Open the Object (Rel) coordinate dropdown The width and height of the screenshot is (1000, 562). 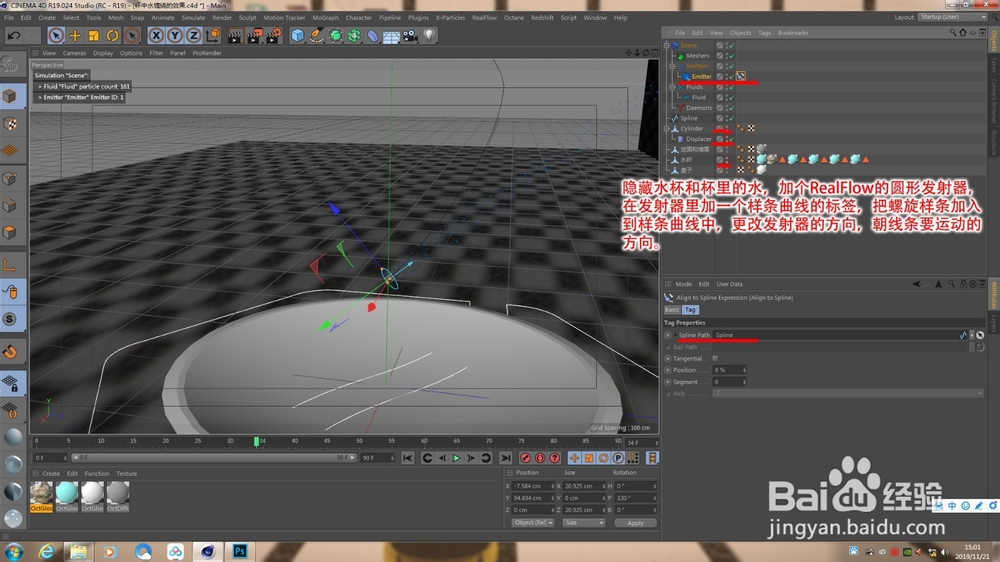tap(533, 523)
